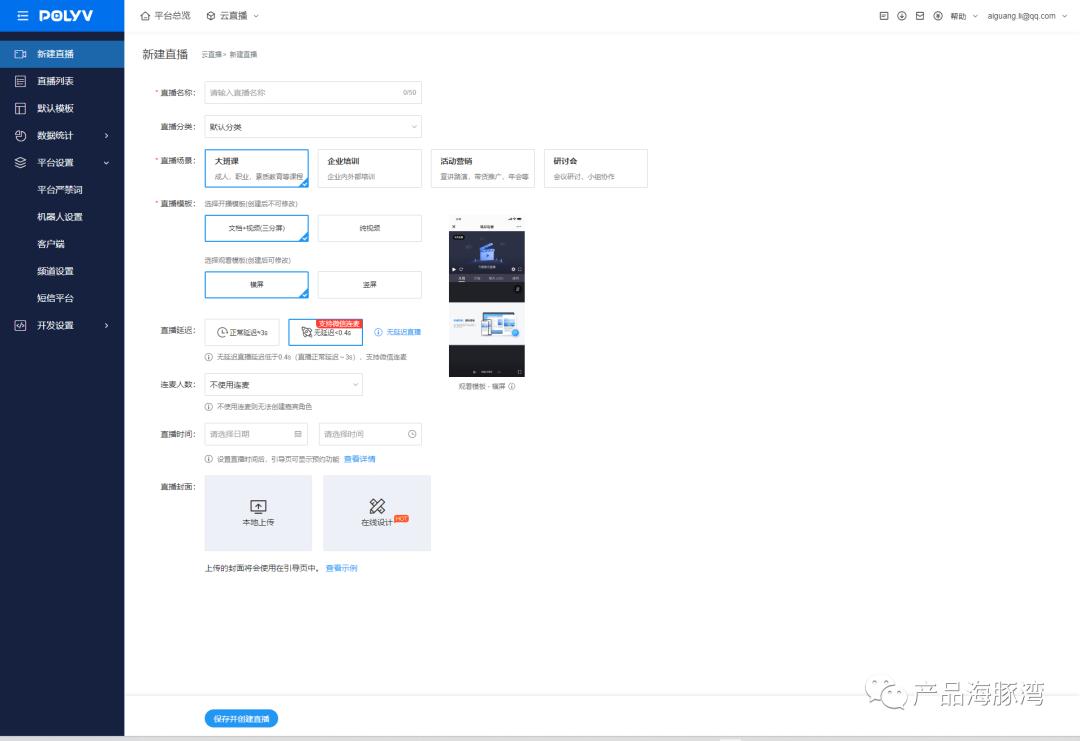Screen dimensions: 1080x741
Task: Click the layout icon beside 默认模板
Action: point(21,108)
